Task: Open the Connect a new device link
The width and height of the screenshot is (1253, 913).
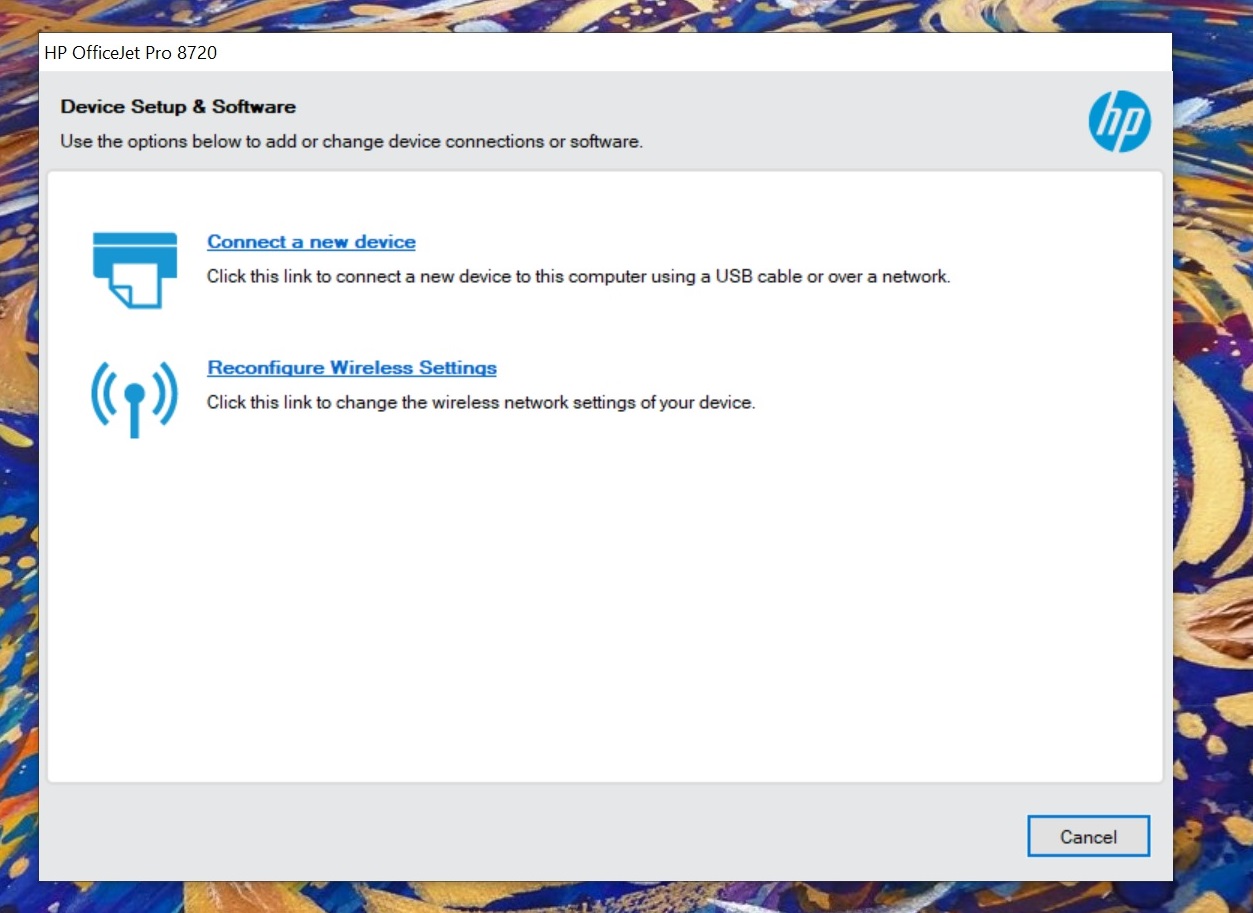Action: click(311, 241)
